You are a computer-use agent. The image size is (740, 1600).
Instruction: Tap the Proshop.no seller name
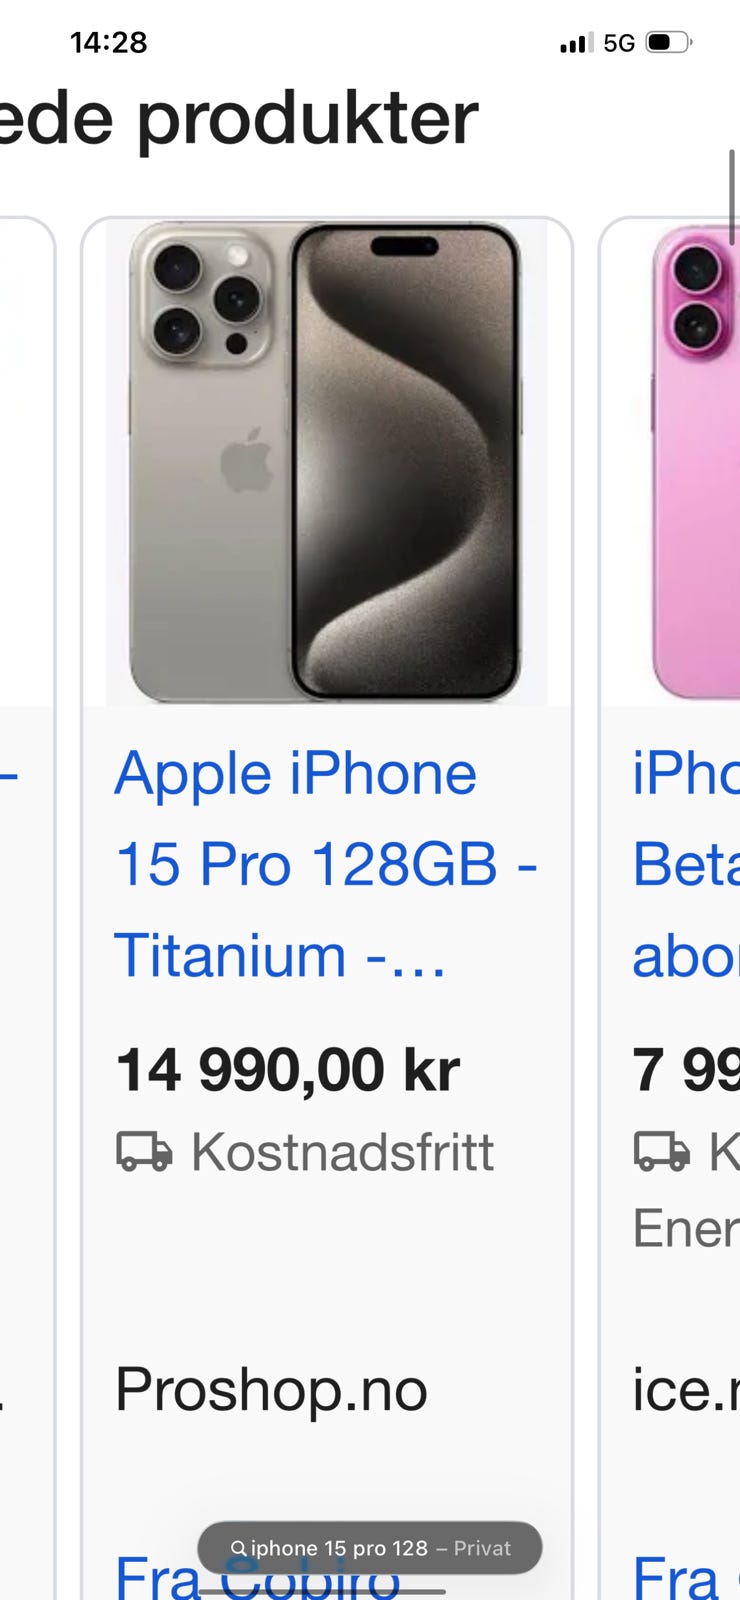(271, 1391)
